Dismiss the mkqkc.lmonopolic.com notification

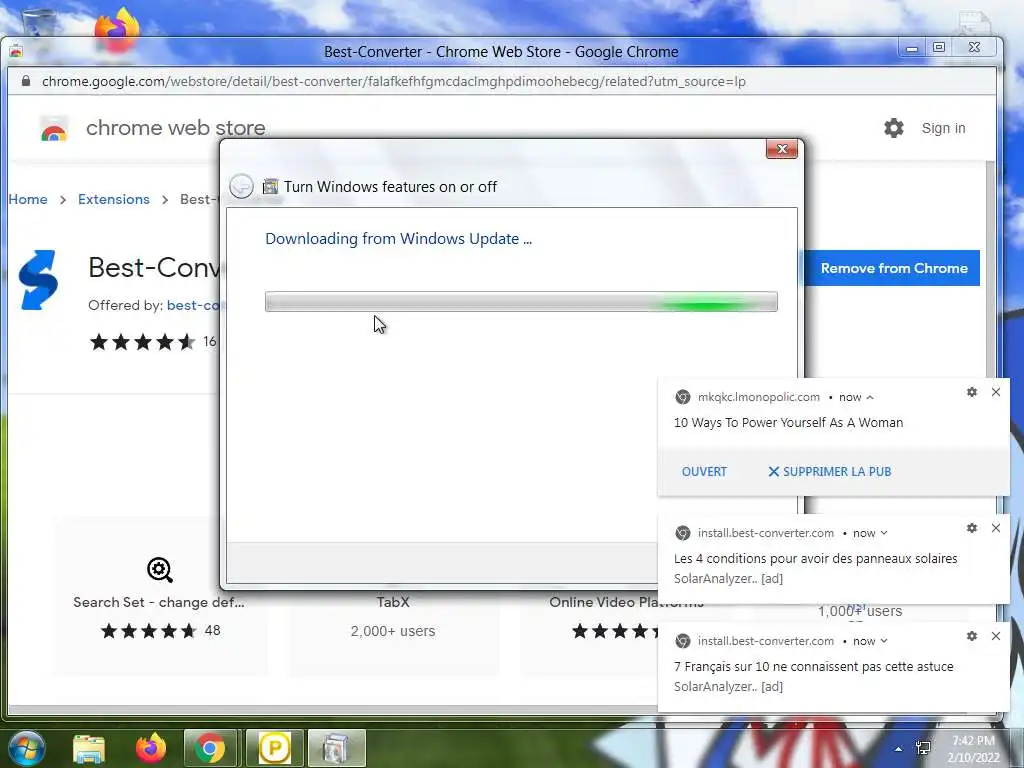pos(996,392)
